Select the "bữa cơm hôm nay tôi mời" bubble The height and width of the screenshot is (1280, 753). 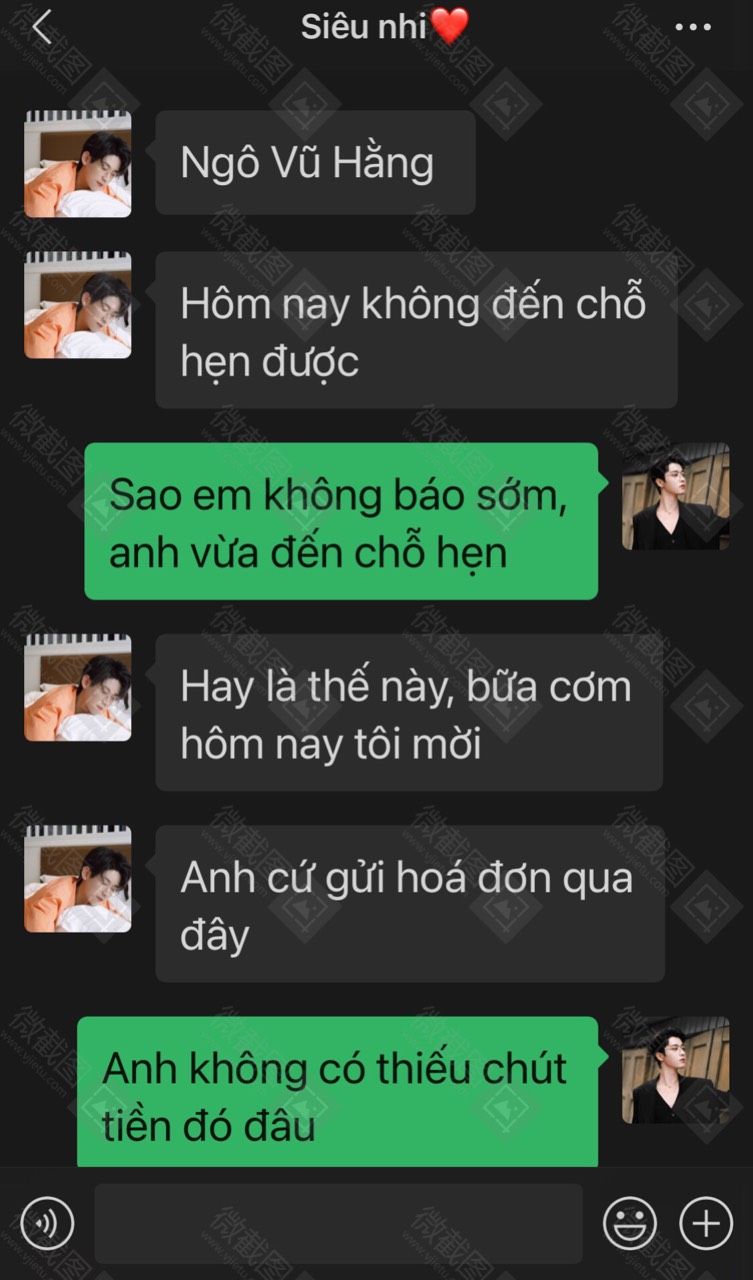409,712
